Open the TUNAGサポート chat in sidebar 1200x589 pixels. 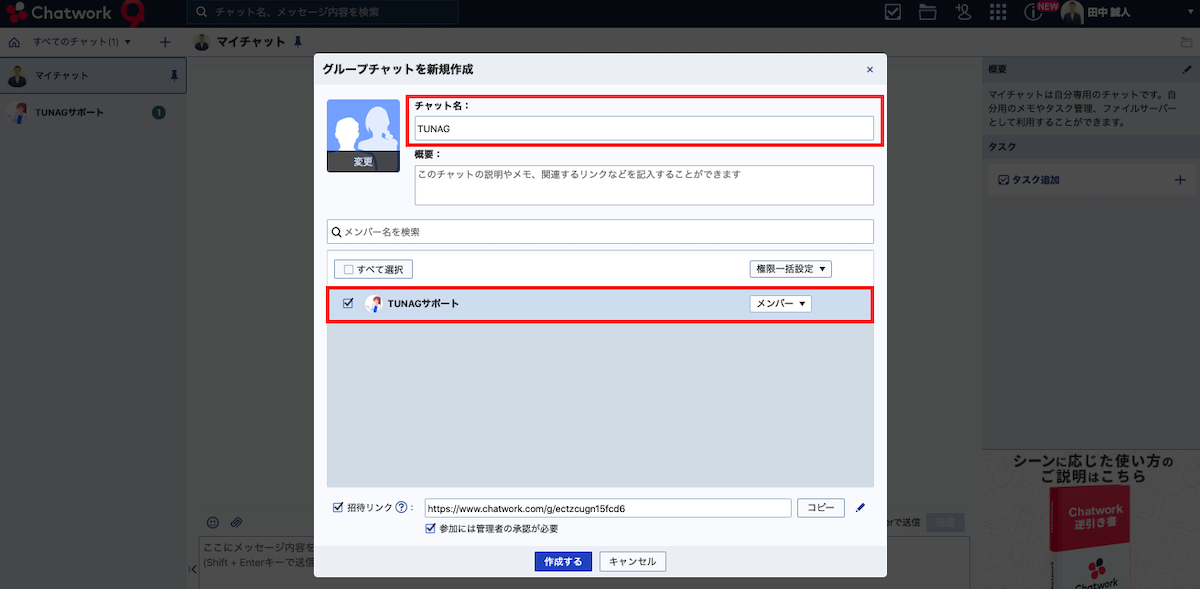tap(92, 112)
